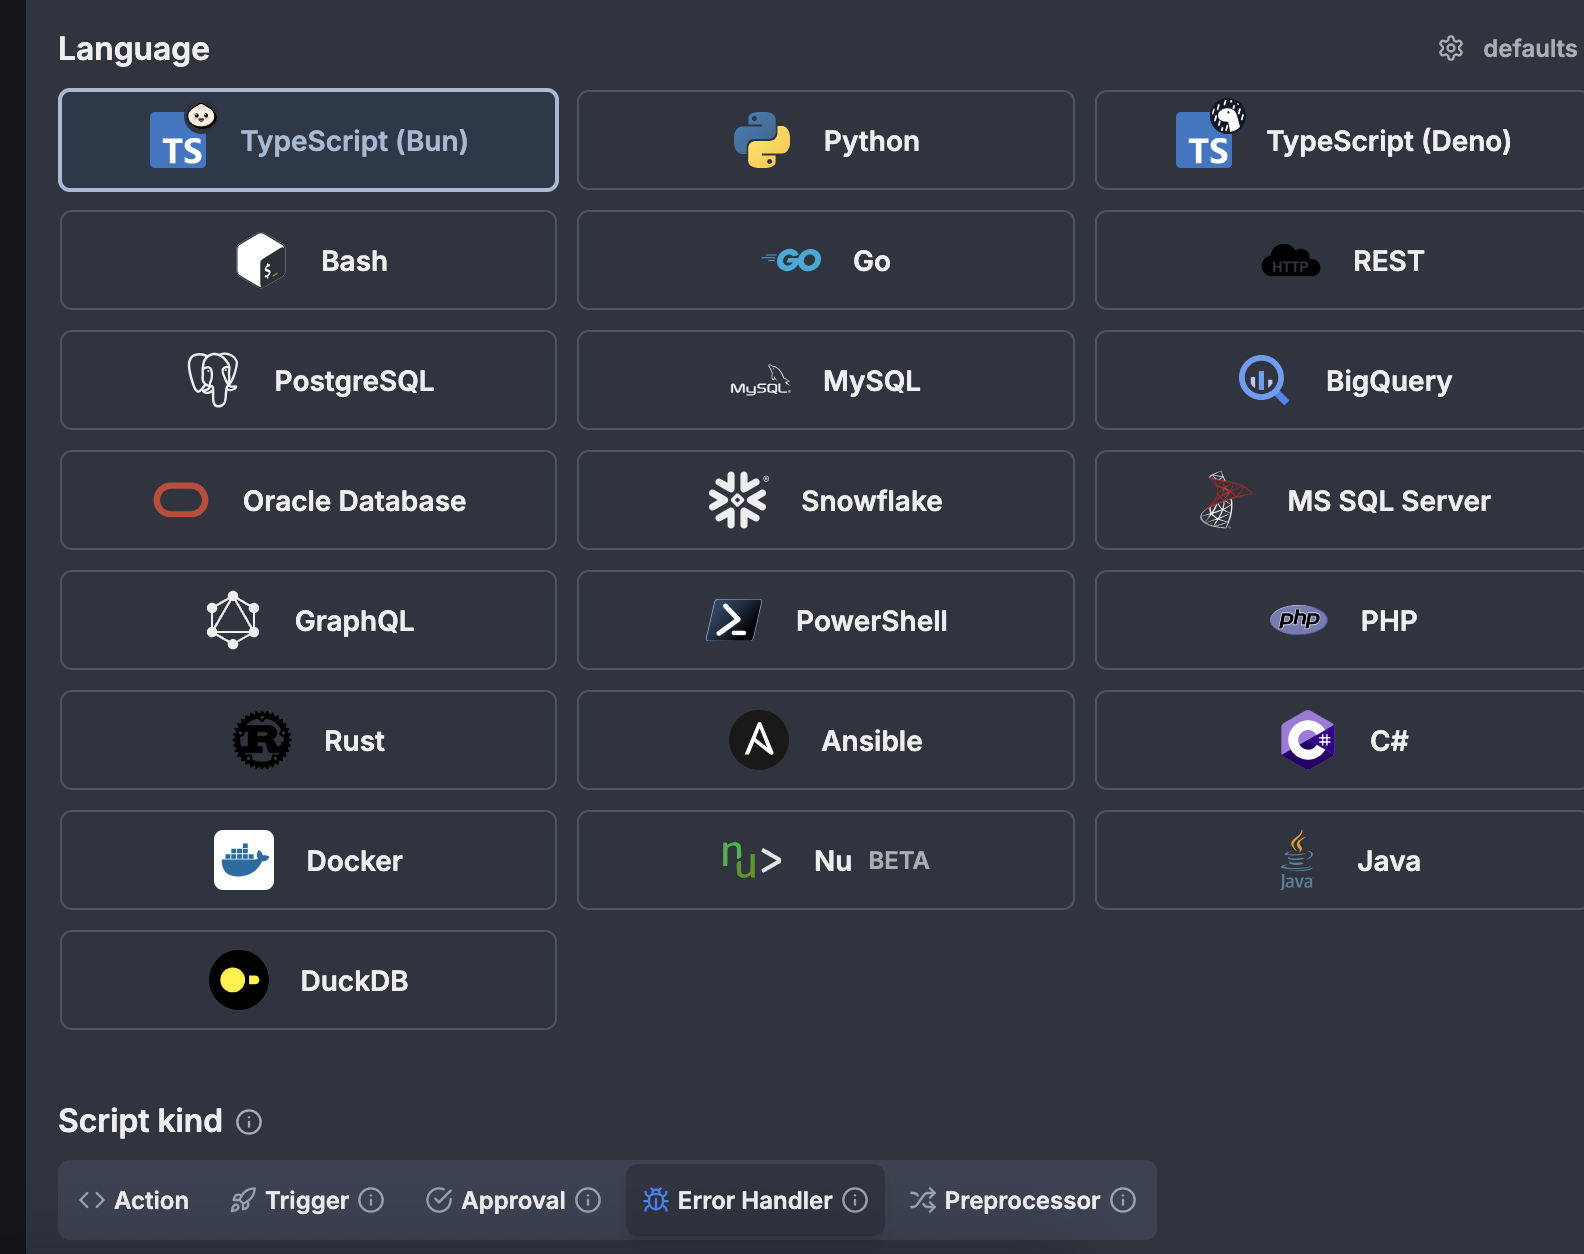Click the green Nu shell icon

752,860
